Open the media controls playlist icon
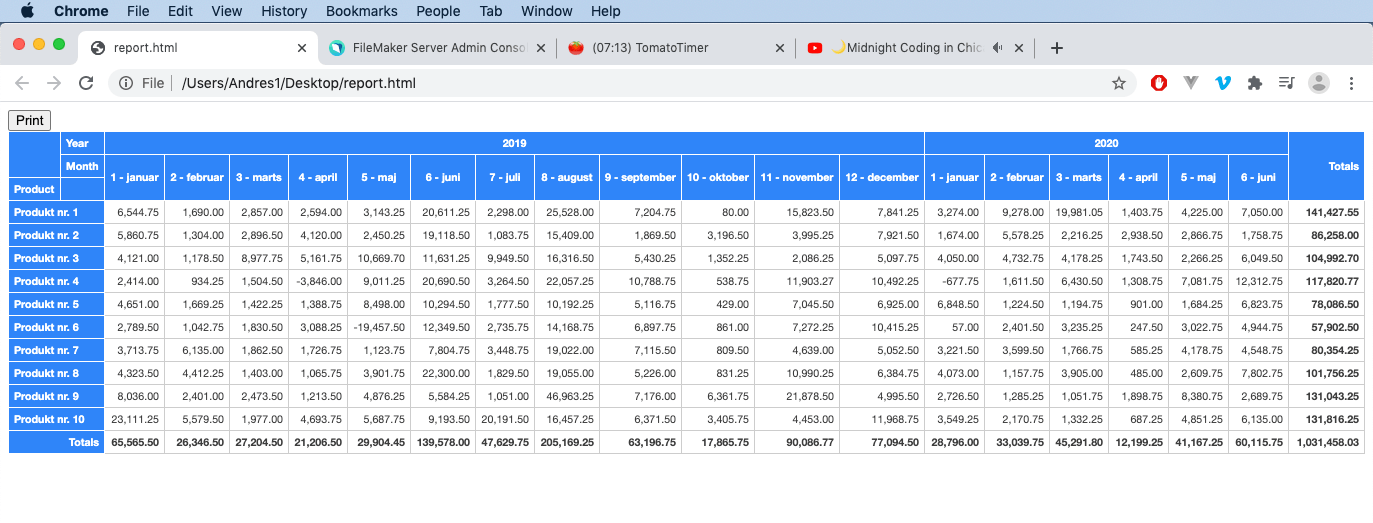Viewport: 1373px width, 523px height. tap(1287, 83)
